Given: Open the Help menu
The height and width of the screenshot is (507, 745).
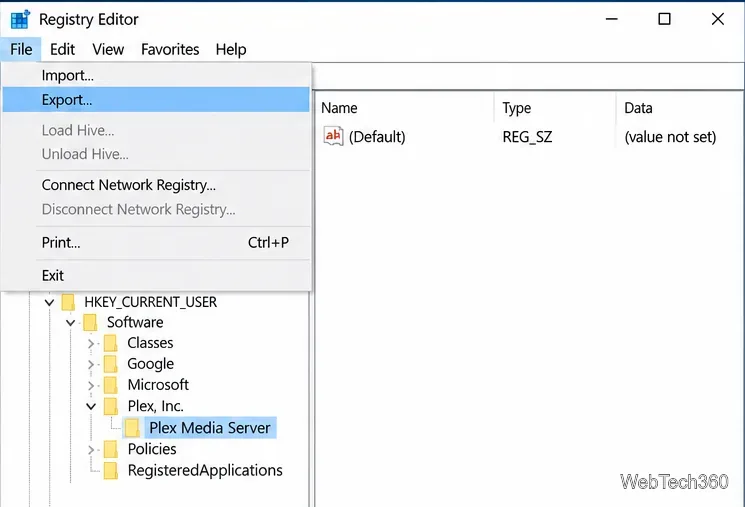Looking at the screenshot, I should pos(230,49).
